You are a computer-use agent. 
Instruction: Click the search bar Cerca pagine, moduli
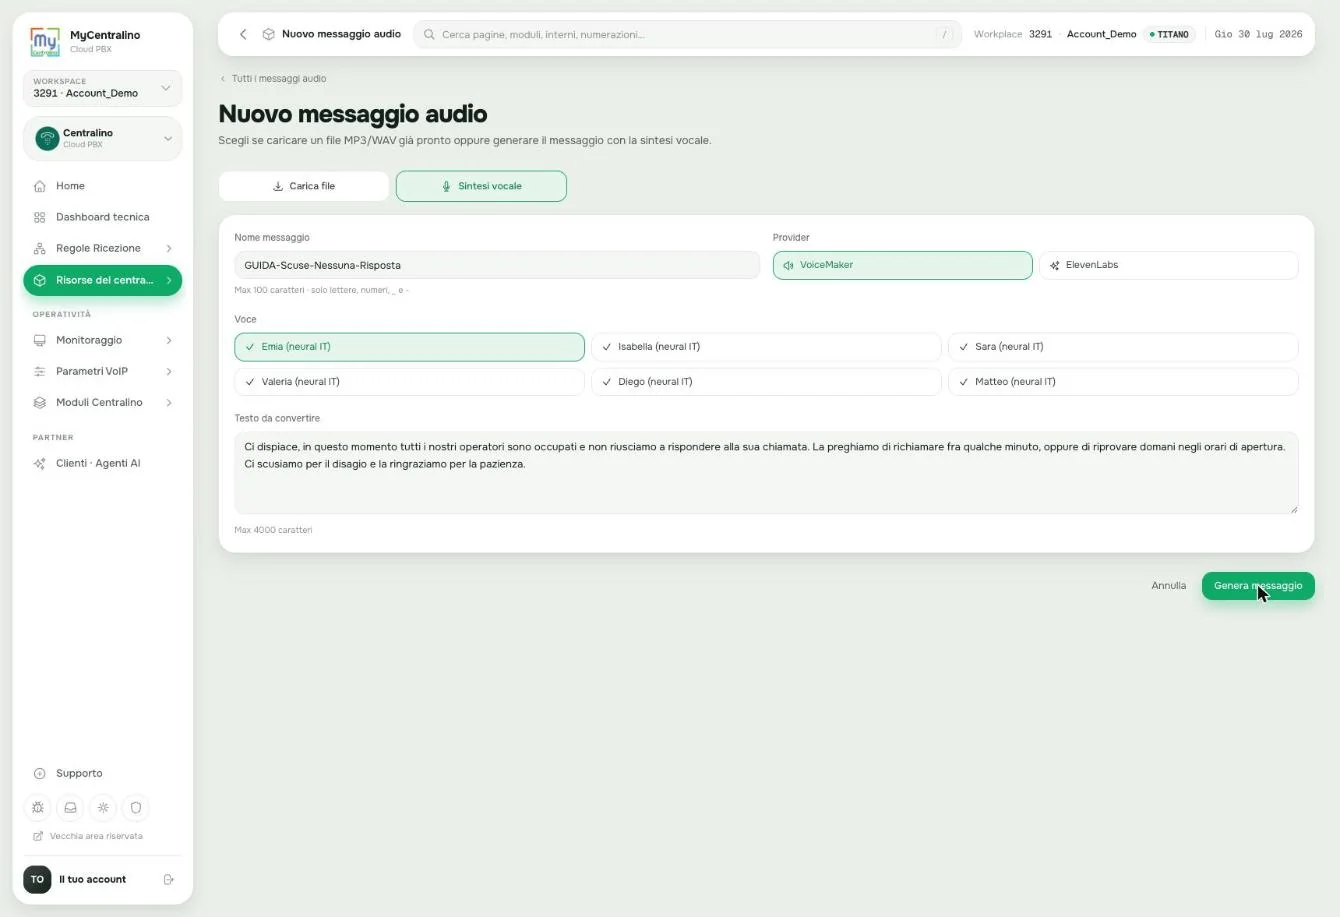[688, 34]
